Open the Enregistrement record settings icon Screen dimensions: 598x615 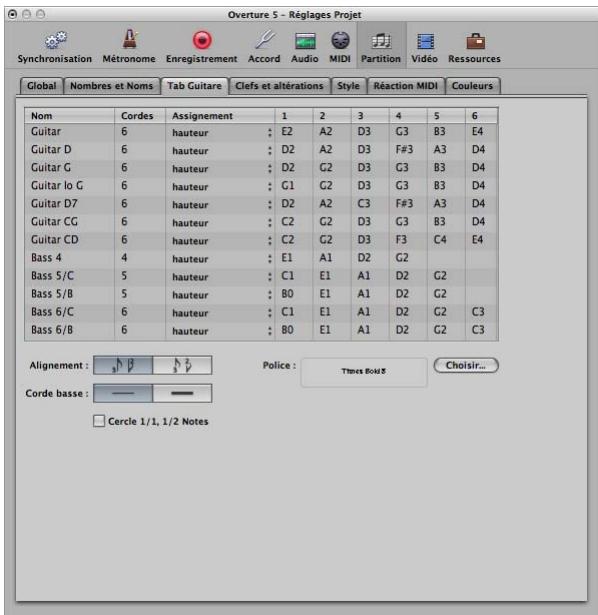click(202, 47)
